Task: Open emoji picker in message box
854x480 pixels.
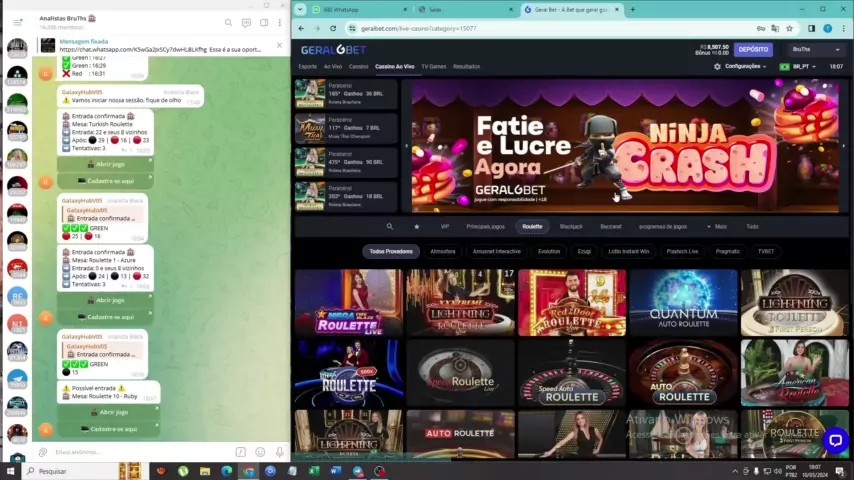Action: tap(260, 452)
